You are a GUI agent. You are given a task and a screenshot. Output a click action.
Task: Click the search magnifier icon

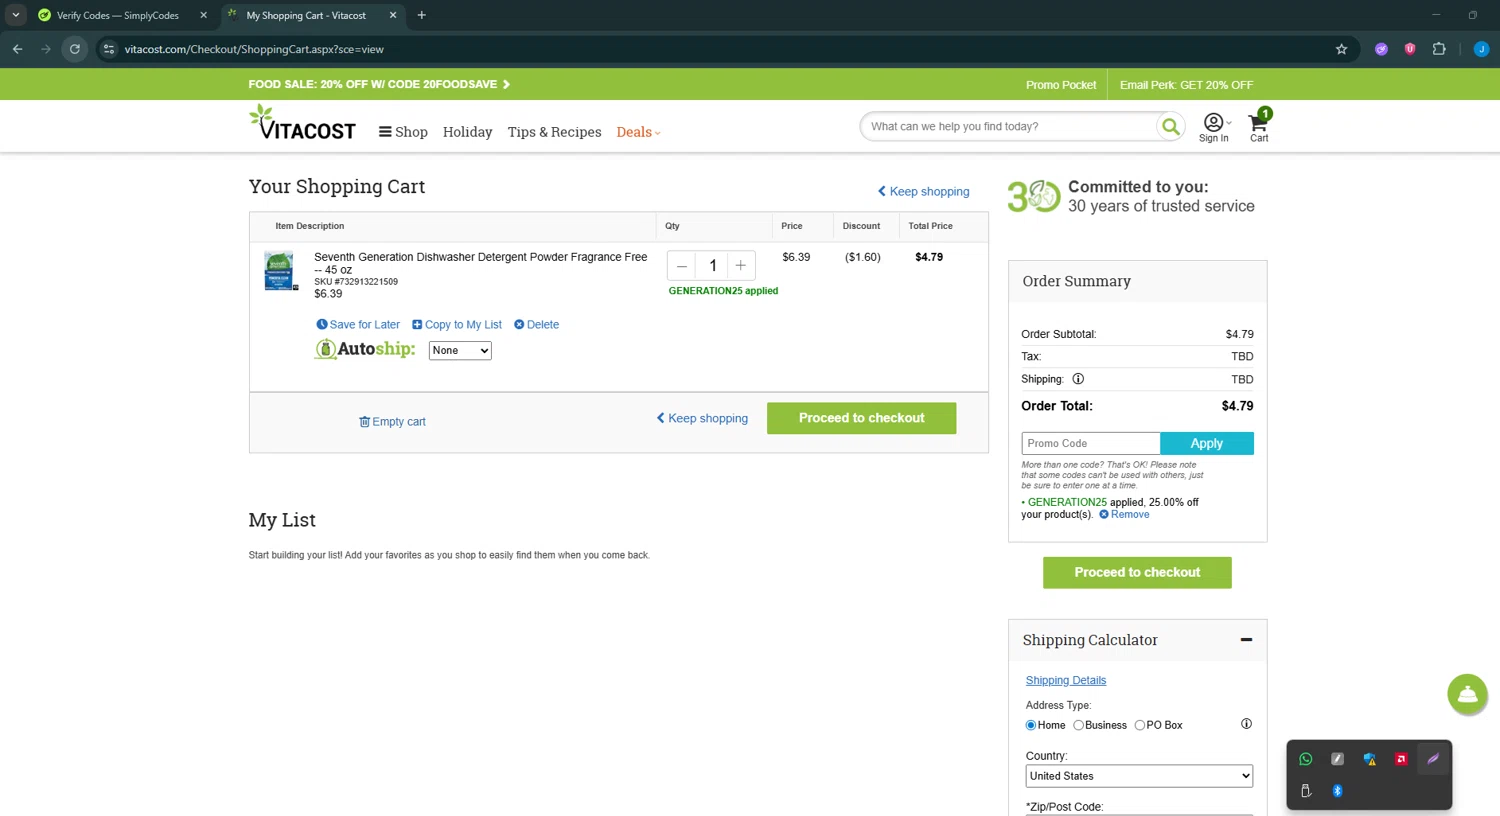tap(1169, 127)
